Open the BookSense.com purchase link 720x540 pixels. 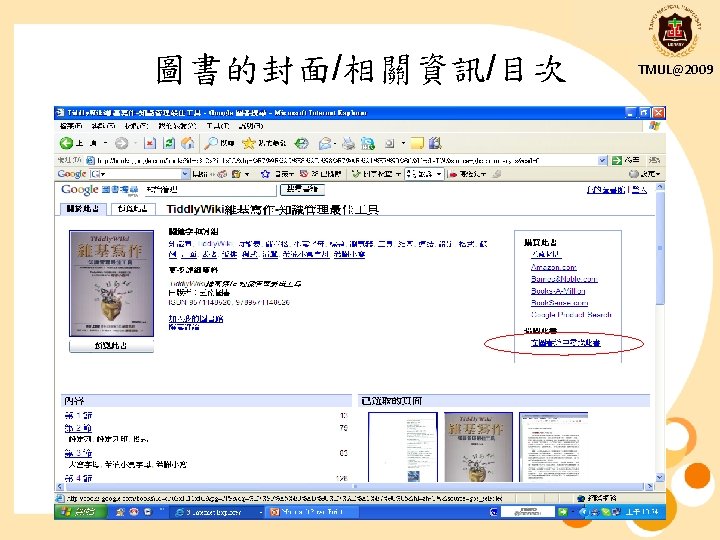click(559, 303)
